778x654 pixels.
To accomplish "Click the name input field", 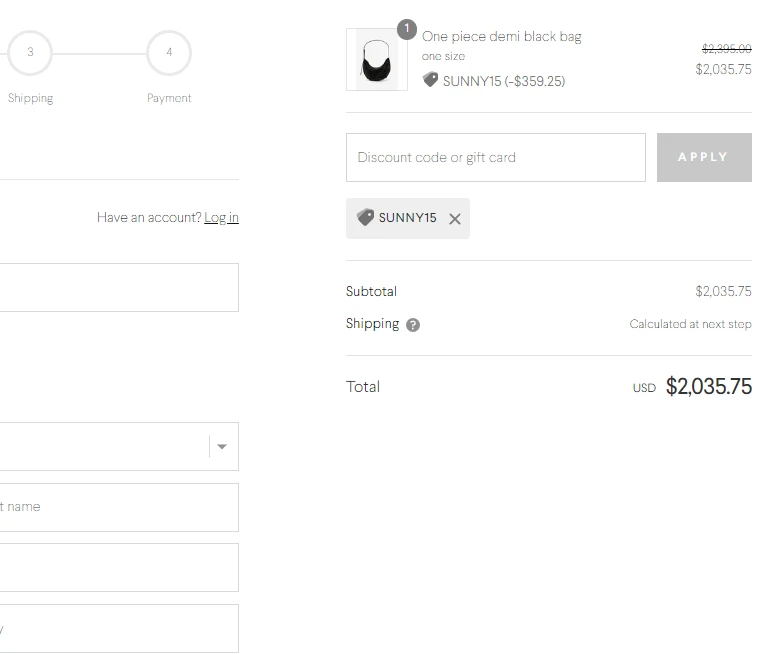I will pos(119,508).
